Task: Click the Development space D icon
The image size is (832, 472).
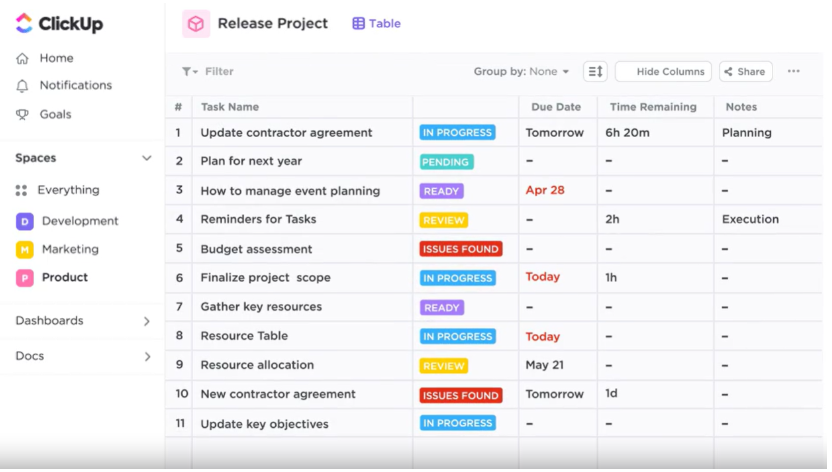Action: 24,221
